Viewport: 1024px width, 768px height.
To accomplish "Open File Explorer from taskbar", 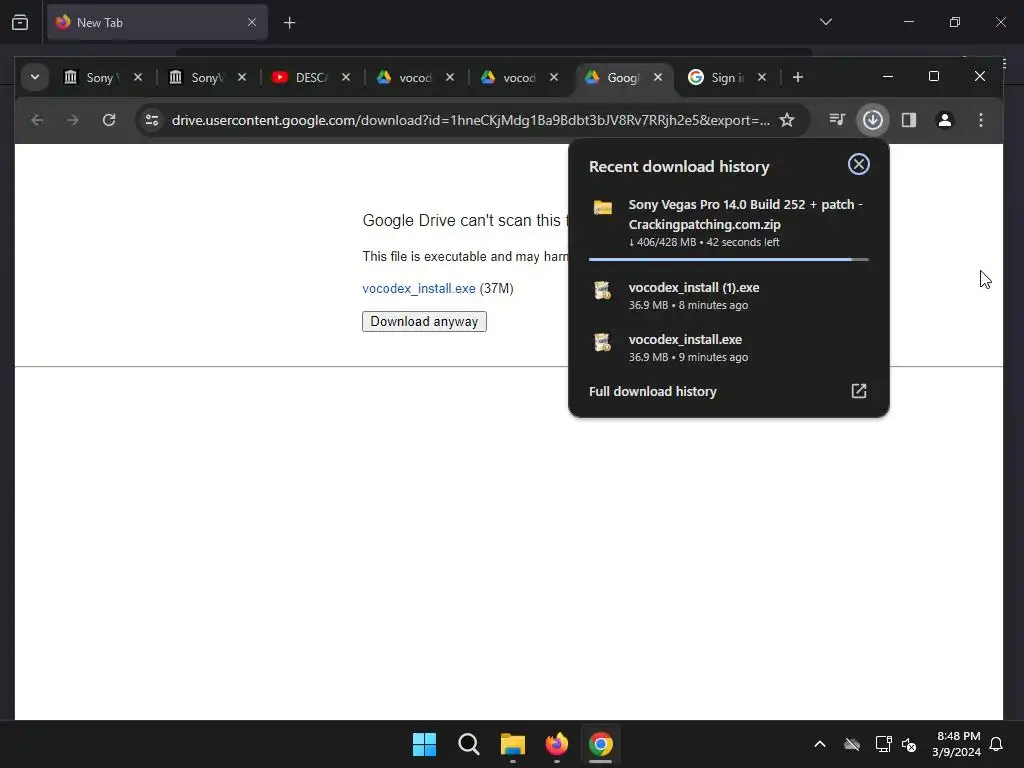I will 513,744.
